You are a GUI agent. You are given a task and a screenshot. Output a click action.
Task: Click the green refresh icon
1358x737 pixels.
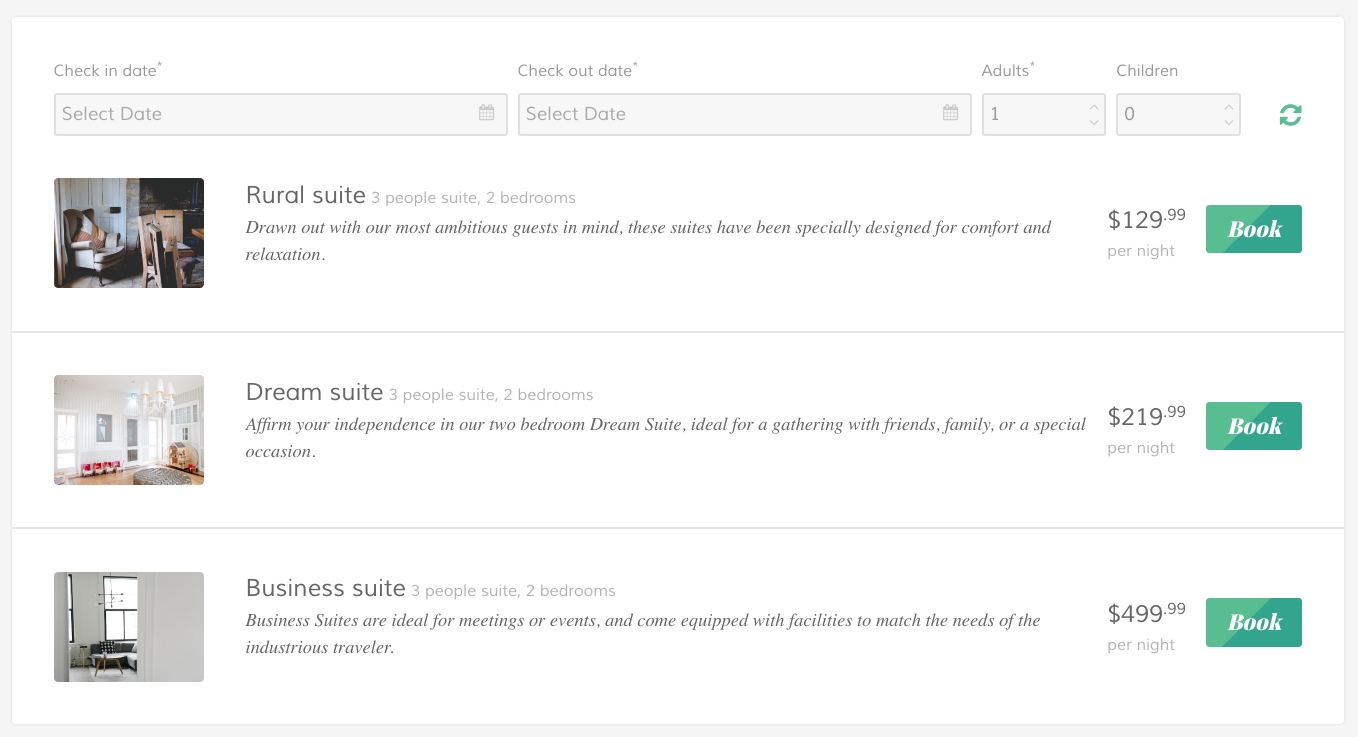pyautogui.click(x=1290, y=115)
